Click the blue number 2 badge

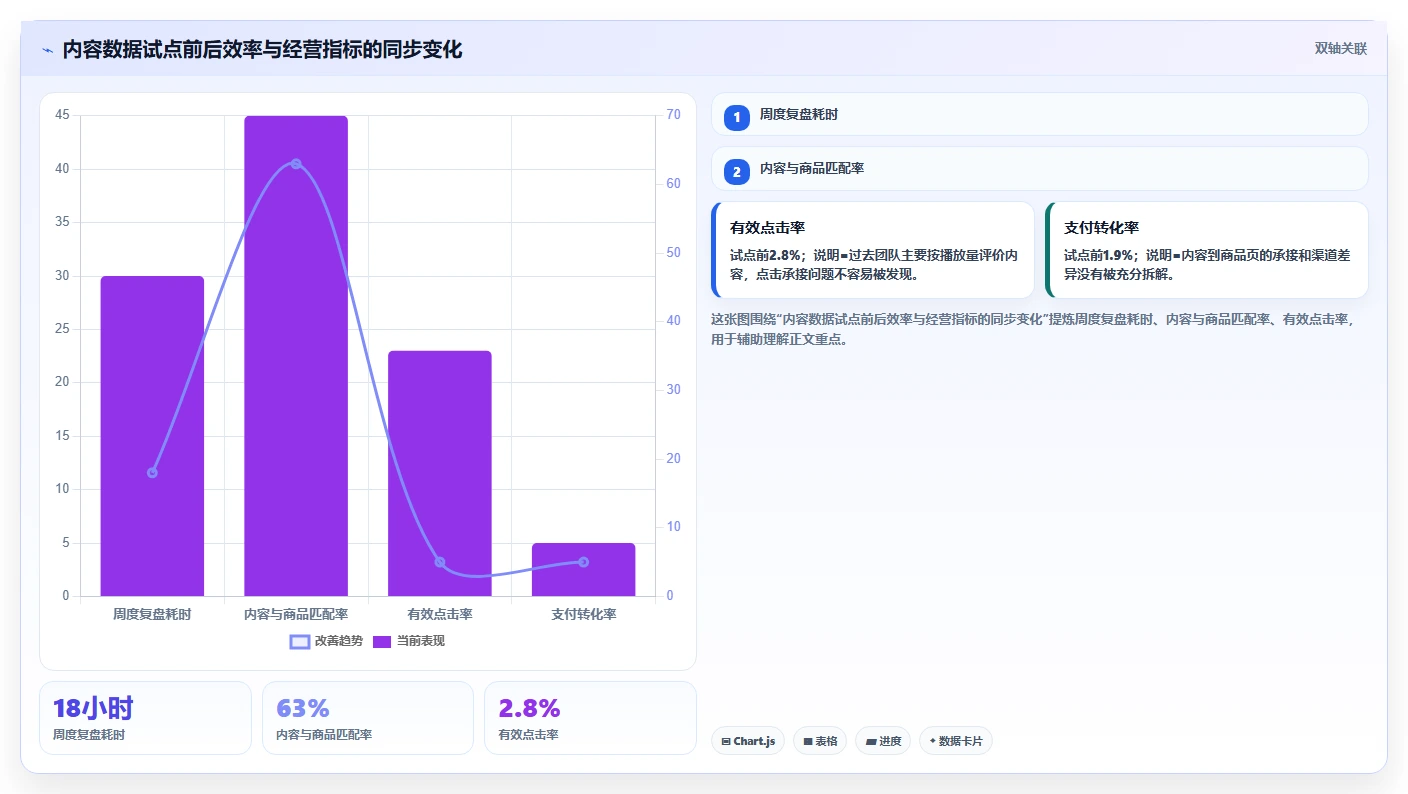point(737,172)
